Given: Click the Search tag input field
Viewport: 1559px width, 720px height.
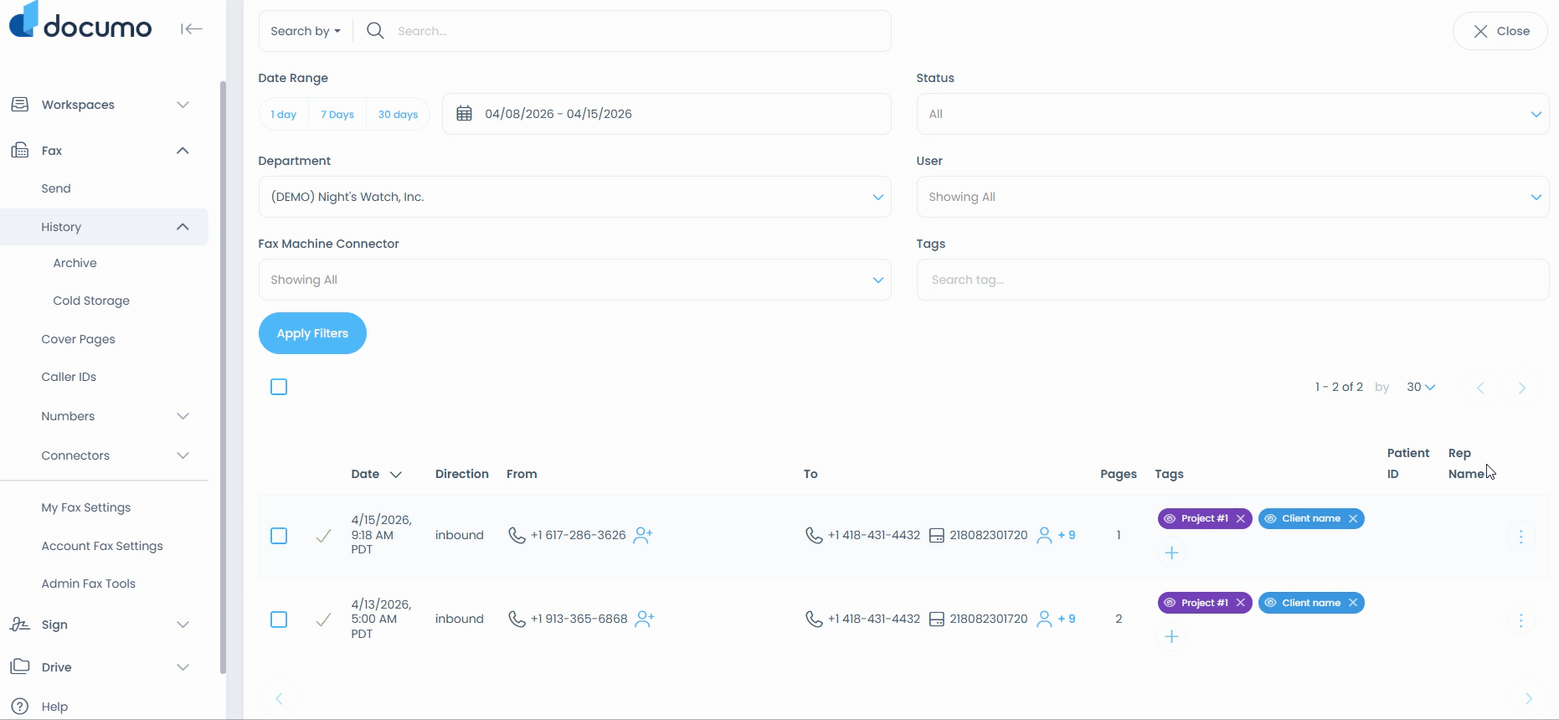Looking at the screenshot, I should tap(1232, 280).
